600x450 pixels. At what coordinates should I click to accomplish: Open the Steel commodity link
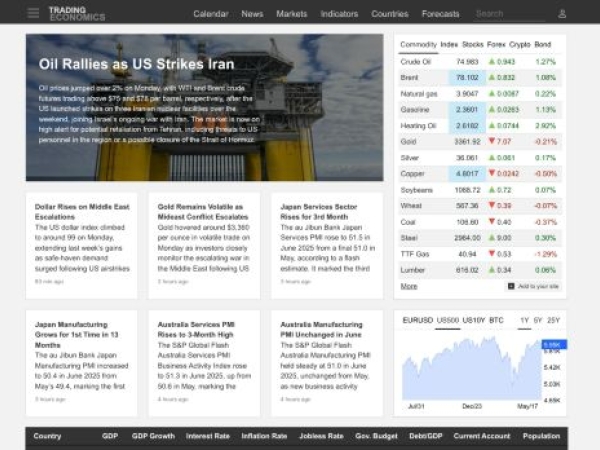tap(409, 238)
